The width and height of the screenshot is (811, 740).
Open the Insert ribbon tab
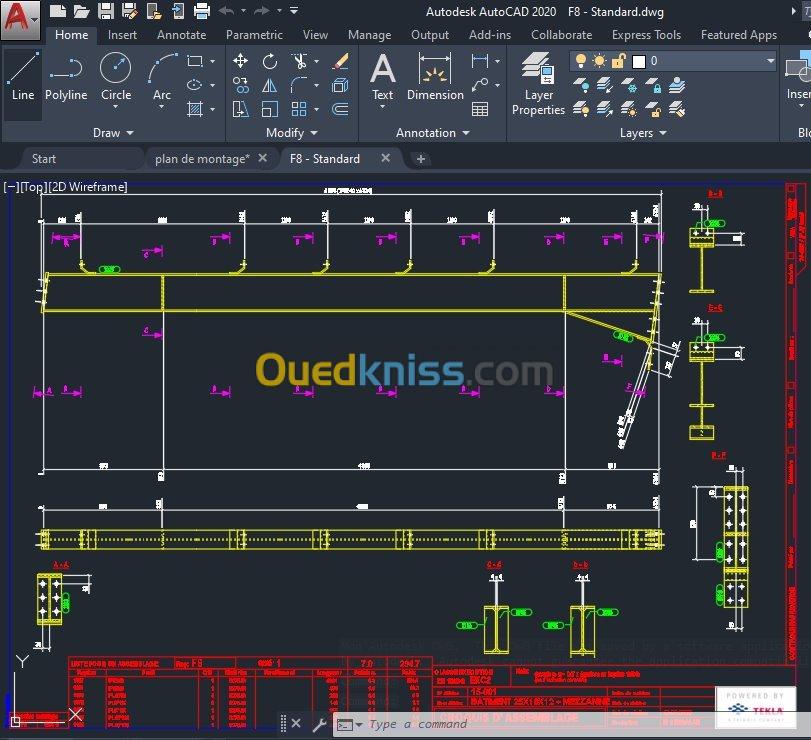coord(122,35)
